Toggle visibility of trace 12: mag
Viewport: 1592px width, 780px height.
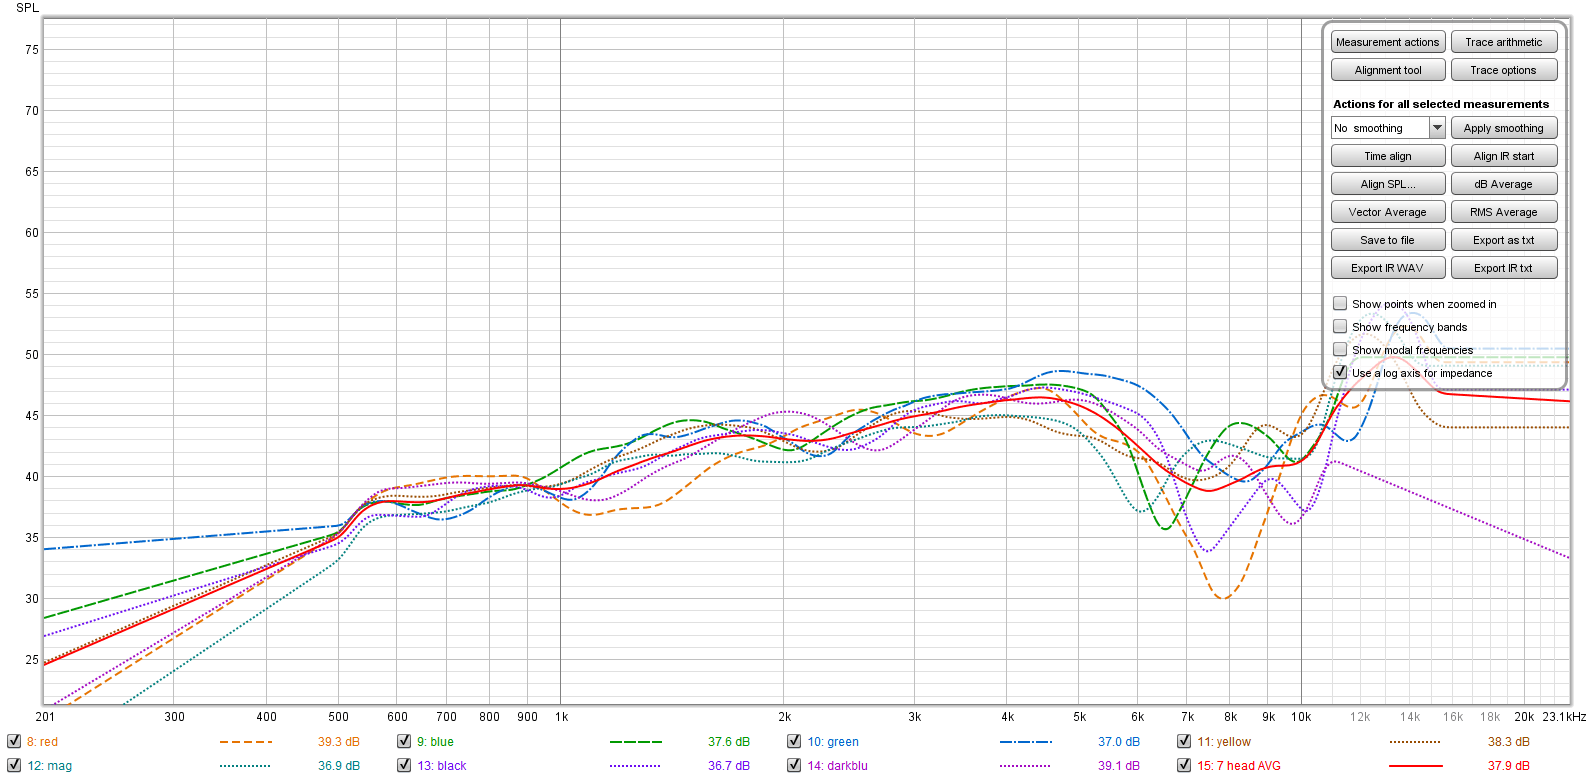click(x=14, y=765)
